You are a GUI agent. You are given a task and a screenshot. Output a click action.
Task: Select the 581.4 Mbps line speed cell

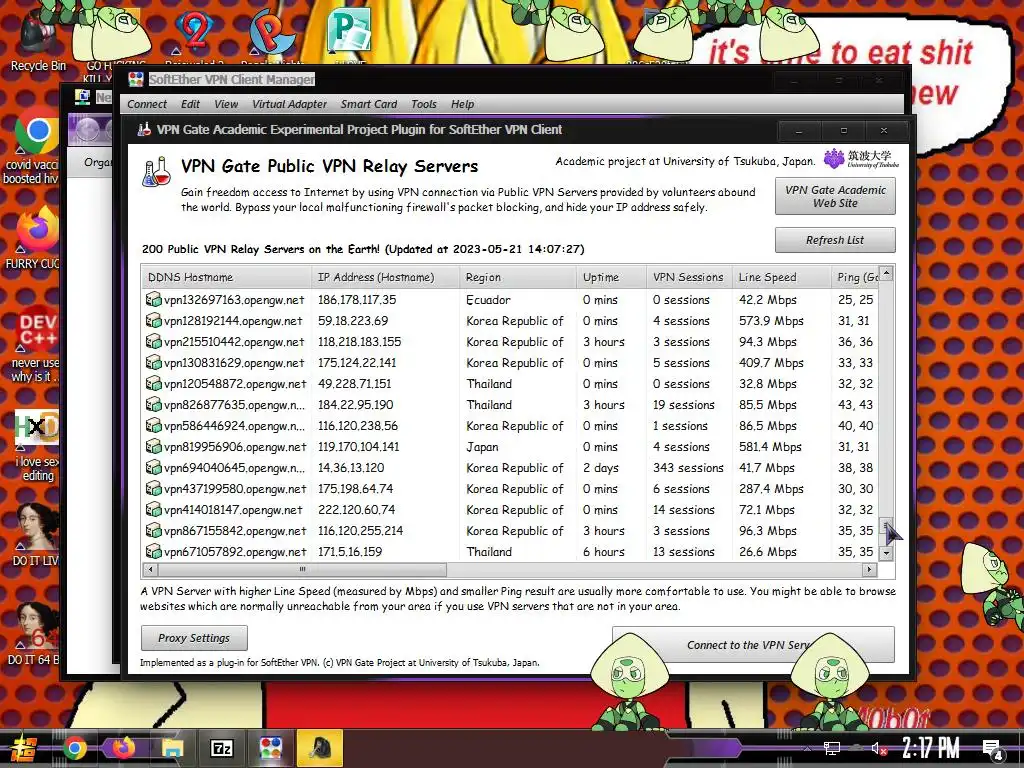pyautogui.click(x=770, y=447)
